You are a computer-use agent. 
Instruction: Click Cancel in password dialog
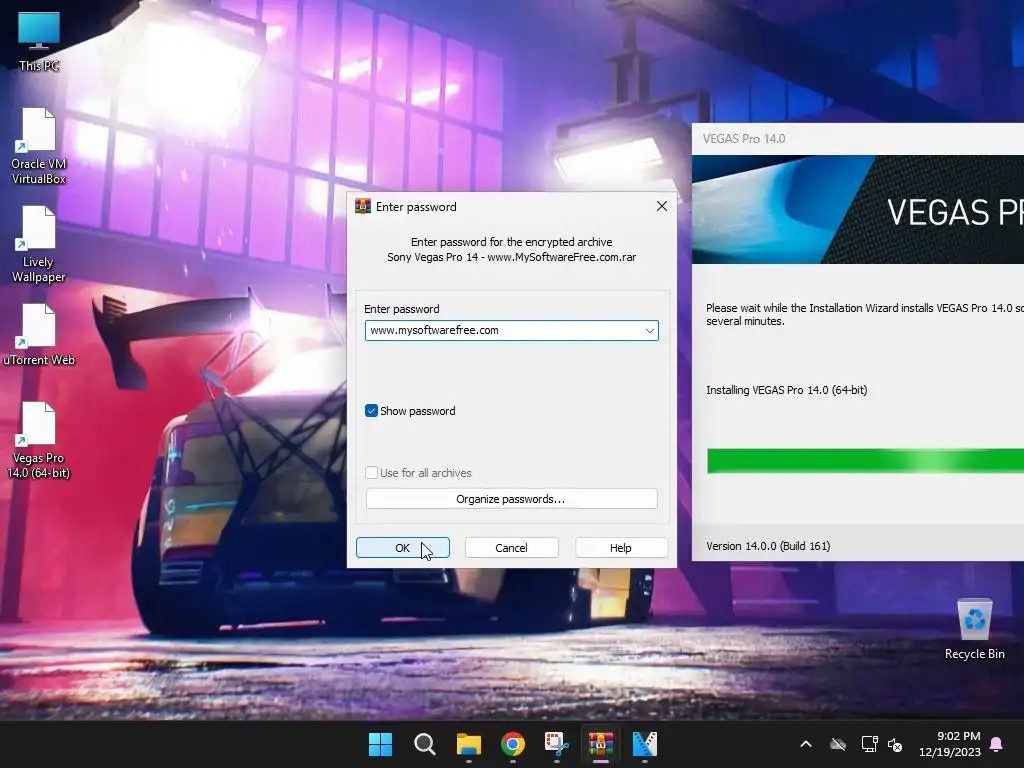pyautogui.click(x=511, y=548)
